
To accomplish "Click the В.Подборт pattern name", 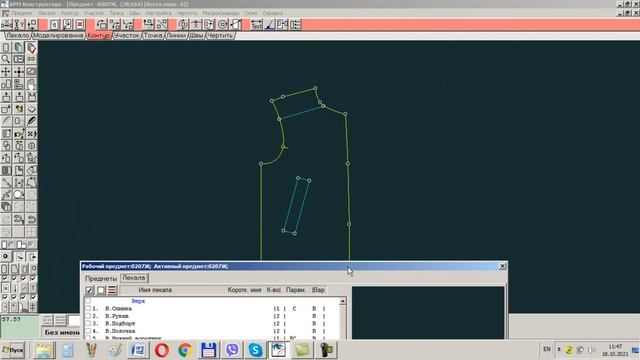I will click(120, 323).
